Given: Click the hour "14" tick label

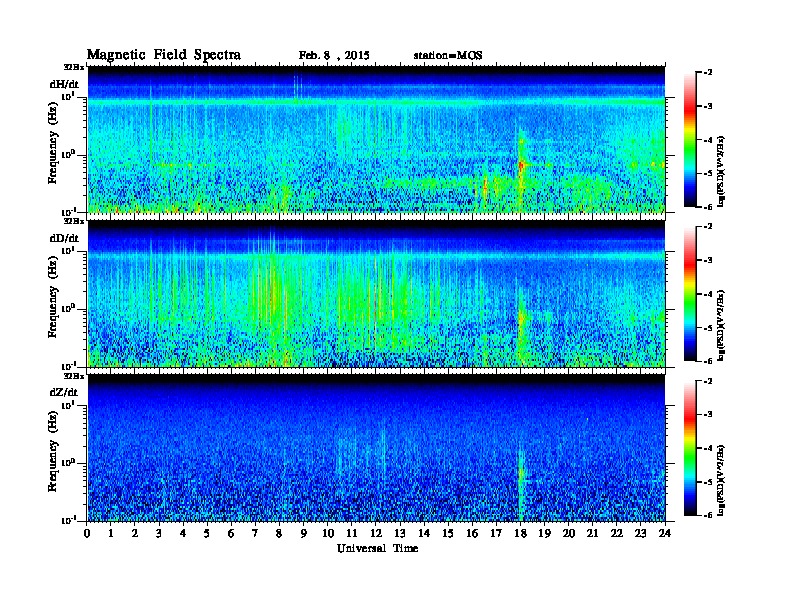Looking at the screenshot, I should click(x=424, y=534).
